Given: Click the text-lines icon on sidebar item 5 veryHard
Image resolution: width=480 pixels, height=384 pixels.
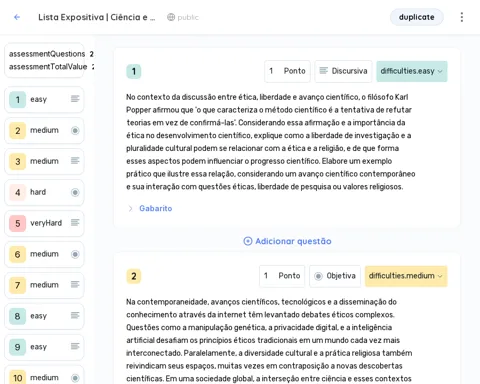Looking at the screenshot, I should pos(75,223).
